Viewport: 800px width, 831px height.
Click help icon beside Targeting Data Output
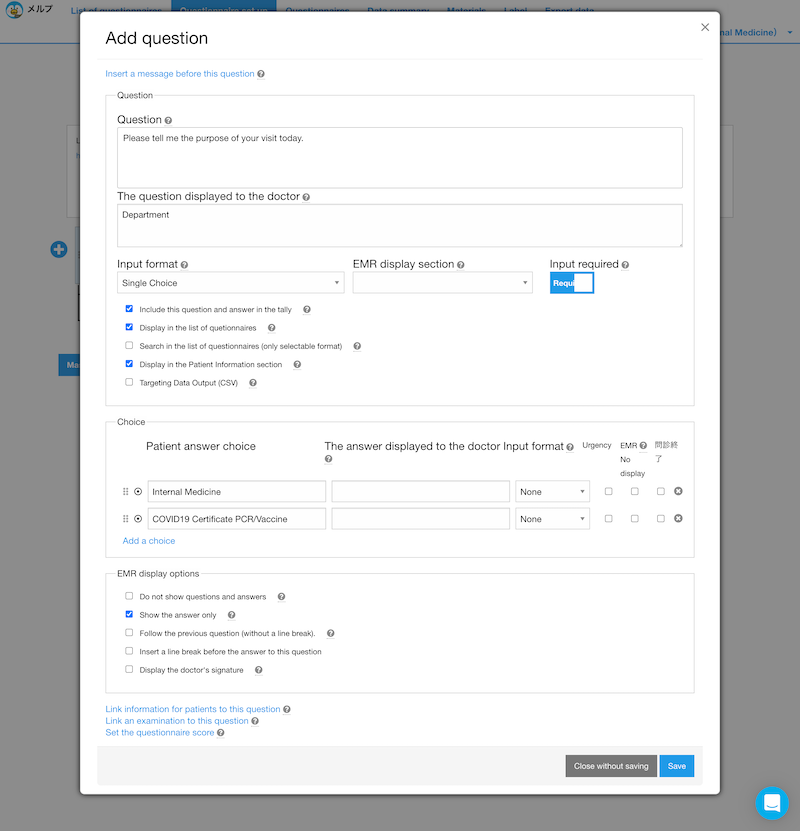click(253, 383)
